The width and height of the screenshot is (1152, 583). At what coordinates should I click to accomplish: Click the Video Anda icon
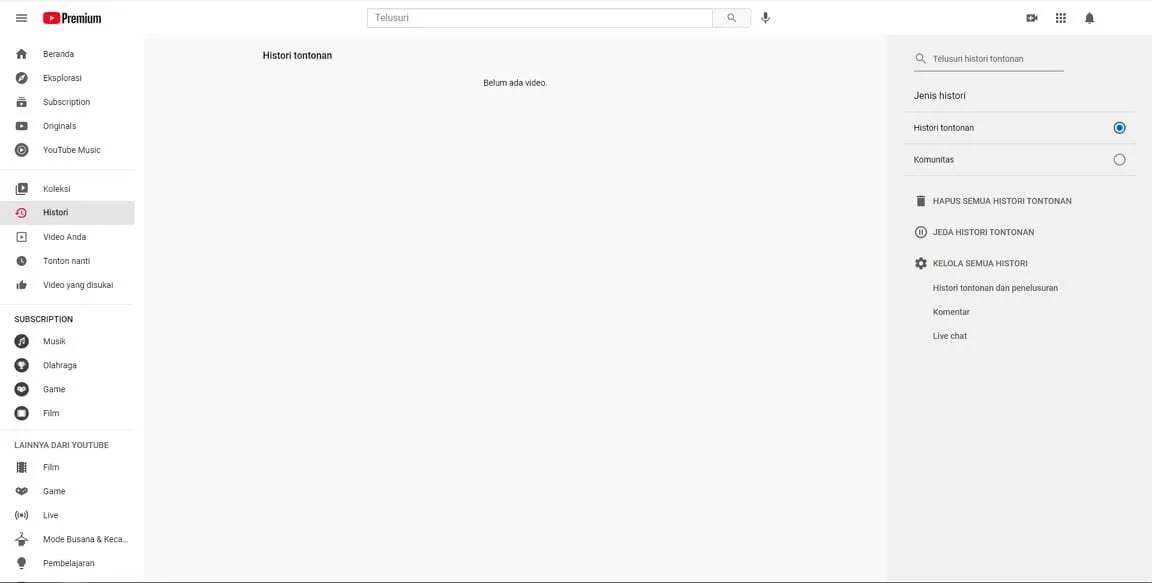click(x=21, y=237)
